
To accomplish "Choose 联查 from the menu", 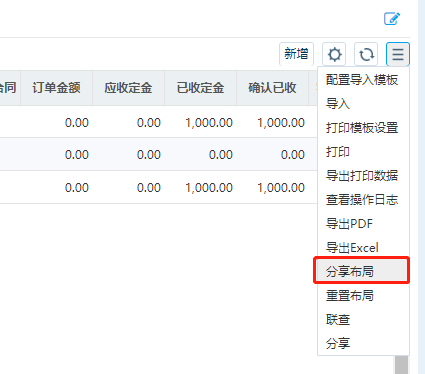I will [362, 320].
